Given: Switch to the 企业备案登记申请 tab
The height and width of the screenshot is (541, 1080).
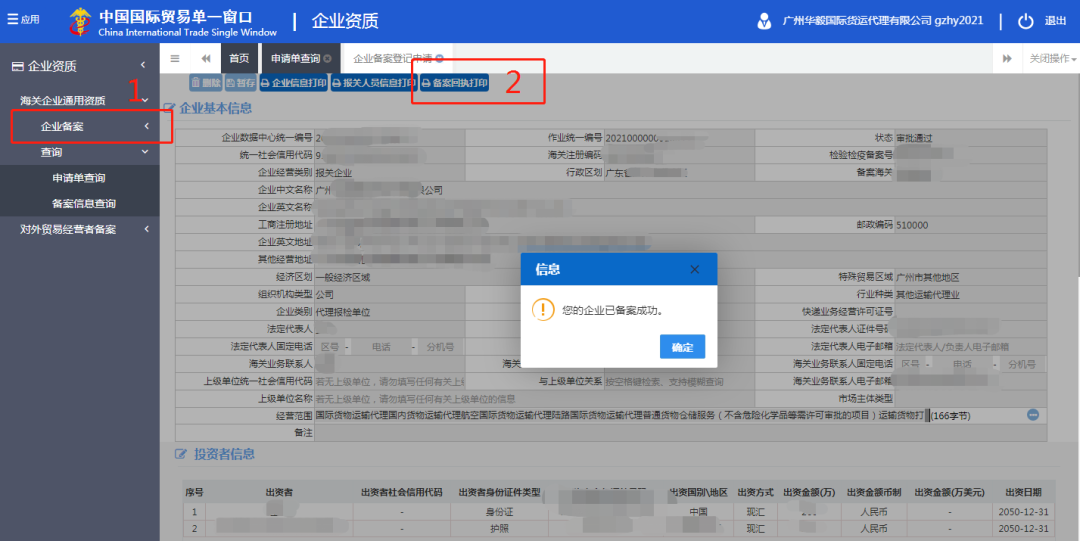Looking at the screenshot, I should 393,59.
